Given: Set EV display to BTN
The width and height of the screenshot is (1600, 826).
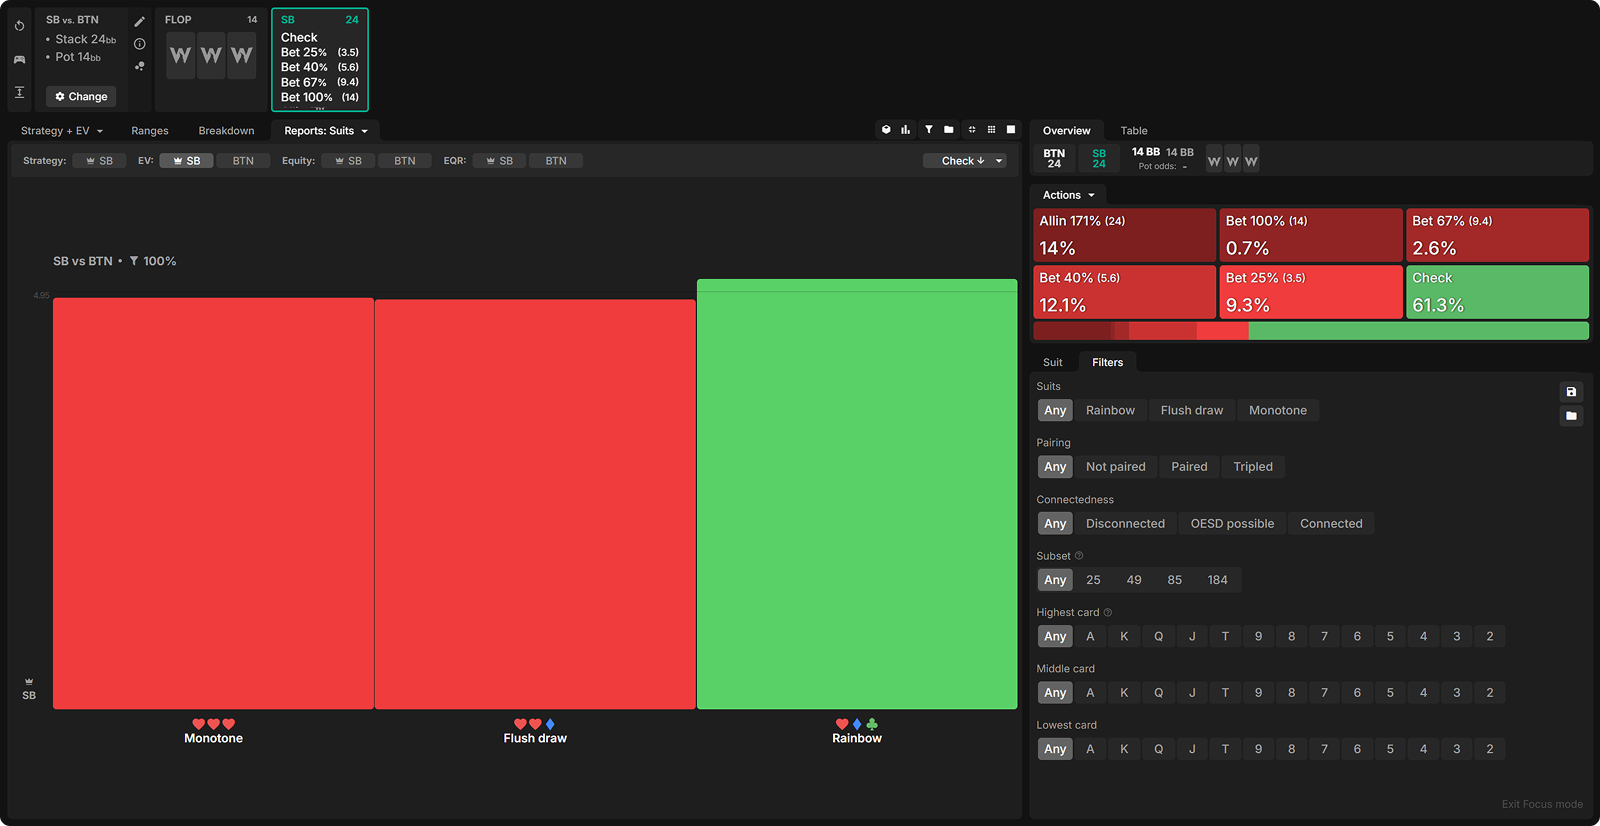Looking at the screenshot, I should [243, 161].
